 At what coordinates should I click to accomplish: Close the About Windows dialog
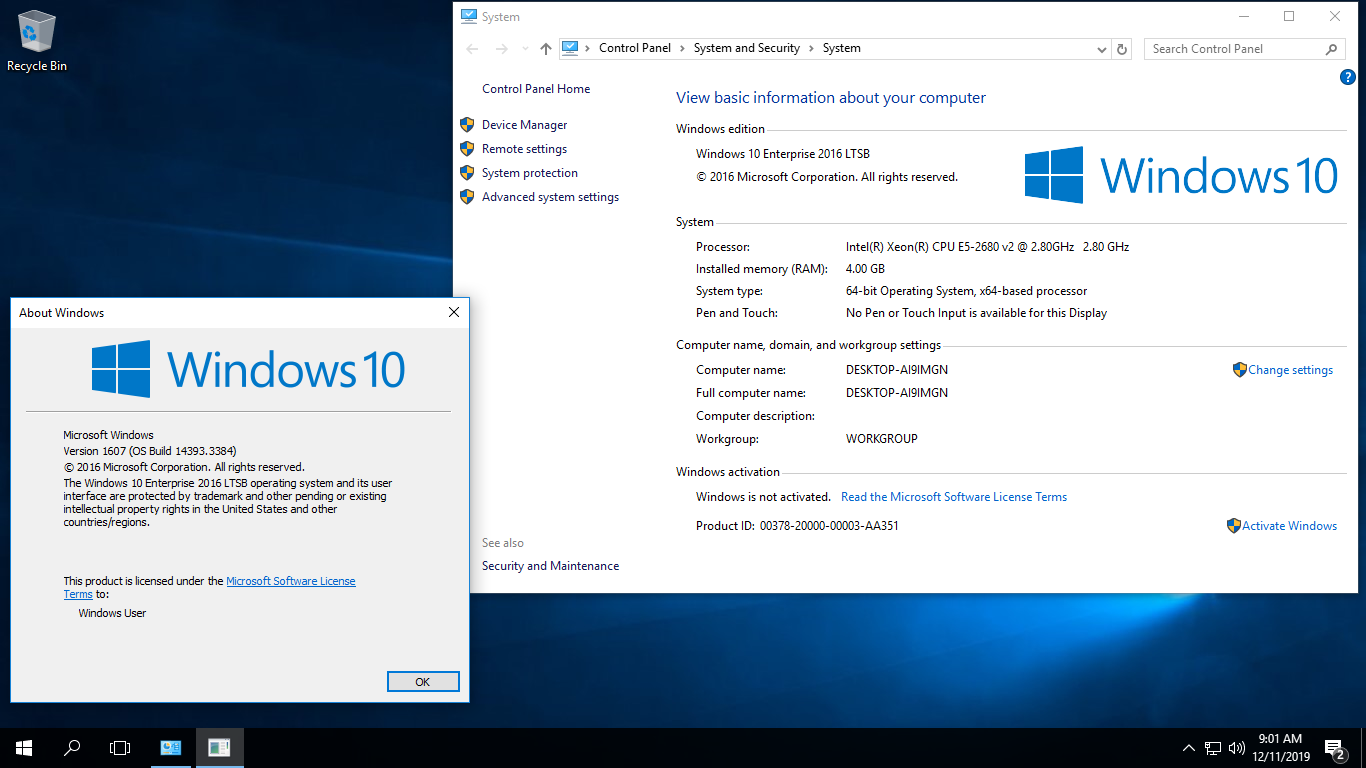click(454, 313)
